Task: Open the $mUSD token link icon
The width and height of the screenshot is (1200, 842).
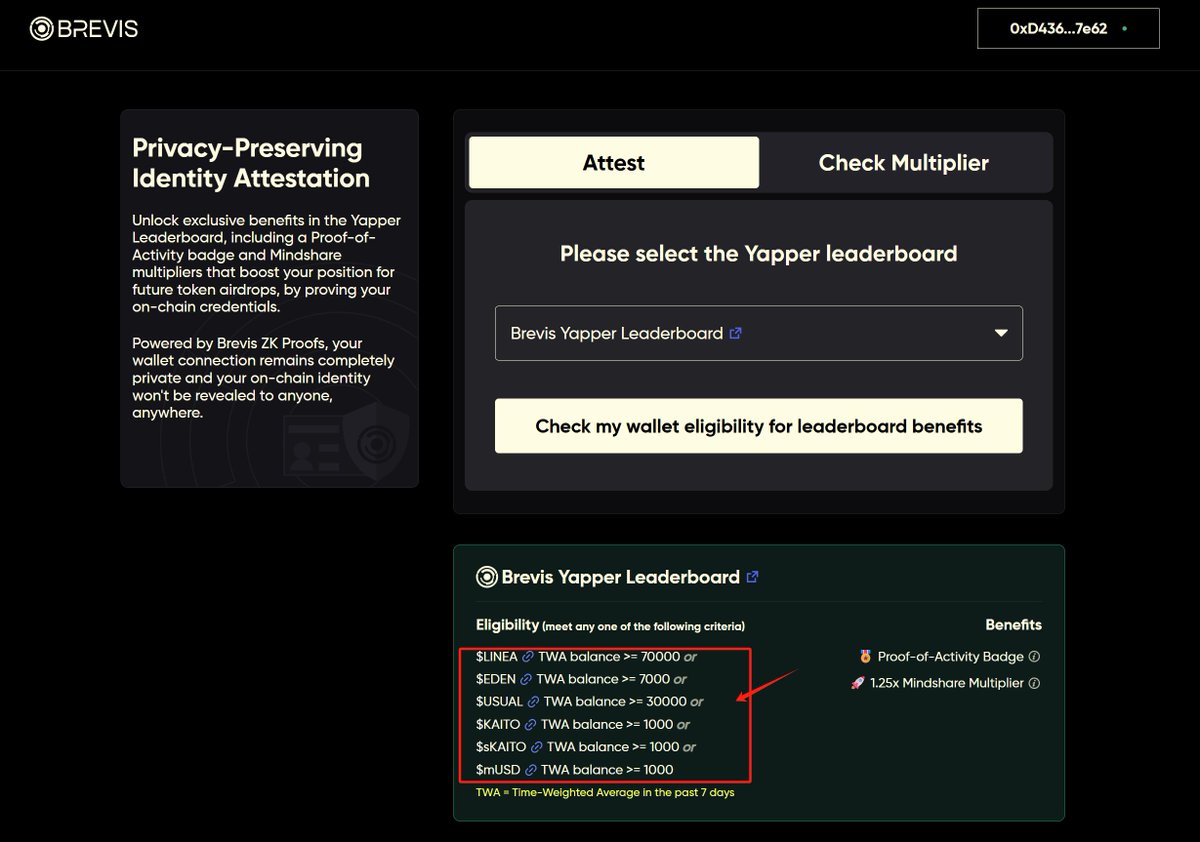Action: click(x=531, y=770)
